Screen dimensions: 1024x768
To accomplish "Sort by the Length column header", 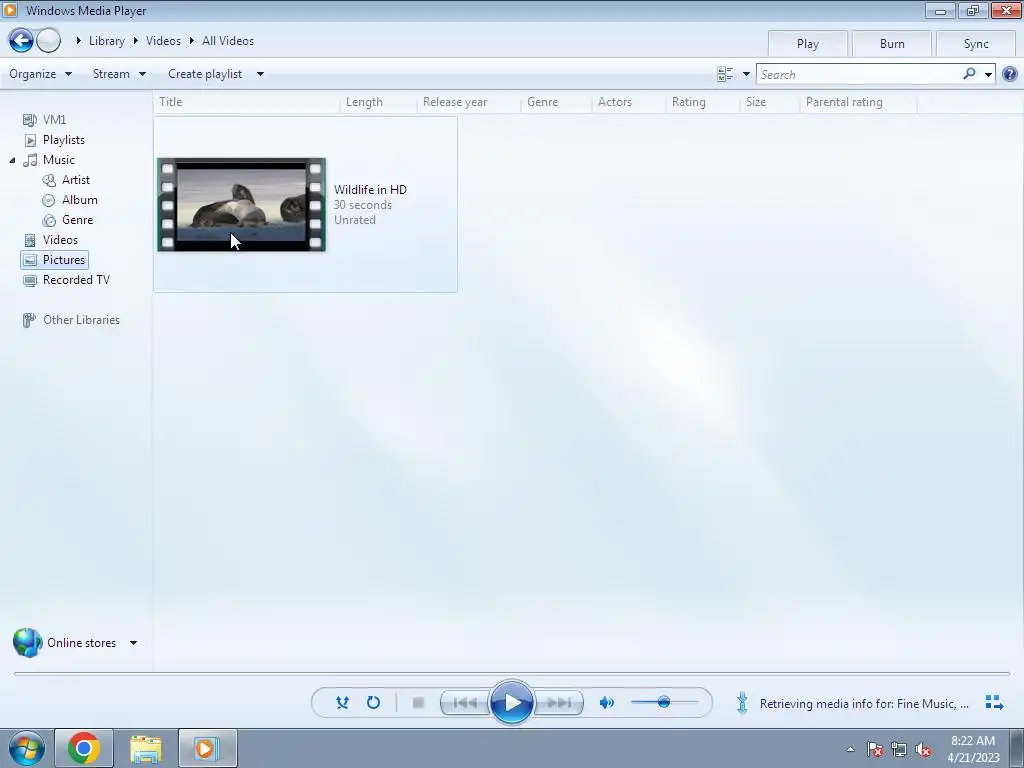I will 378,102.
